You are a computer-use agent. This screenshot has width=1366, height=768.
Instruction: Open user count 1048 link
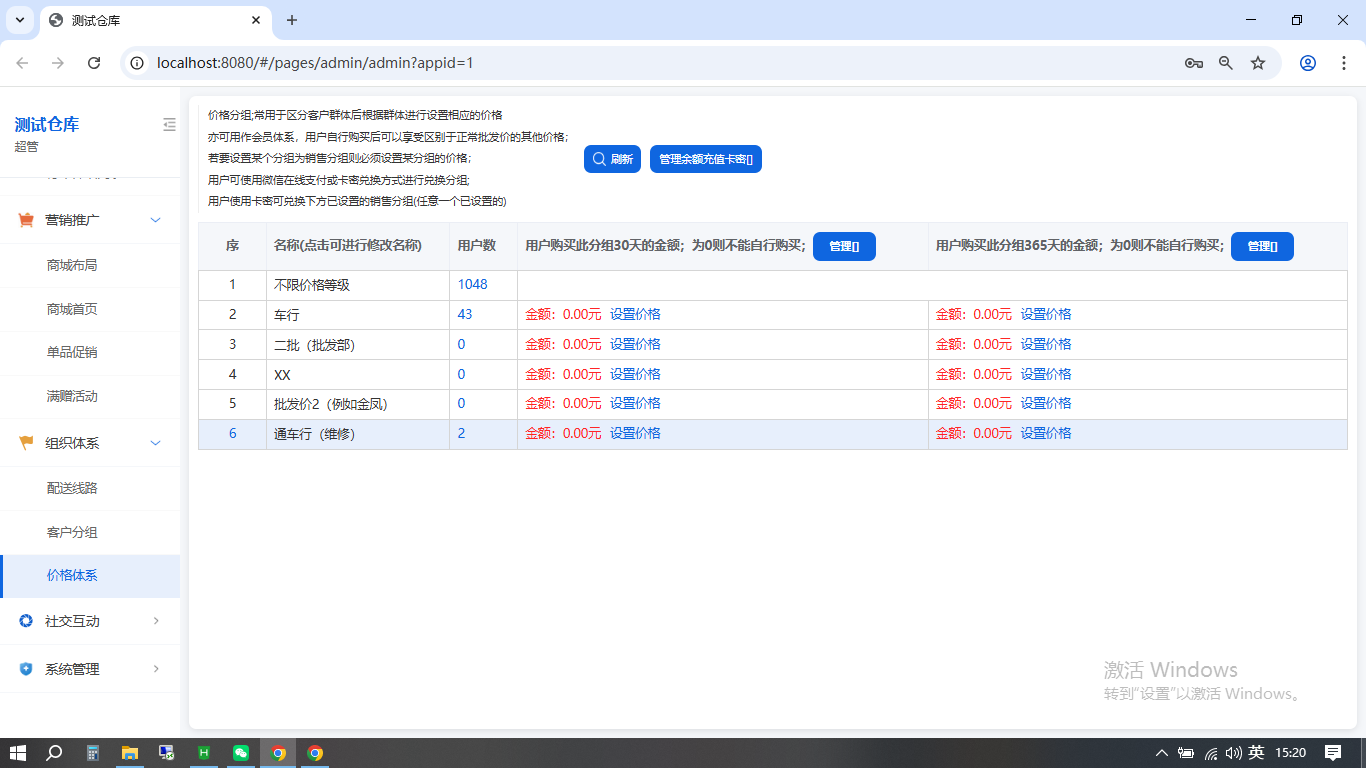472,285
